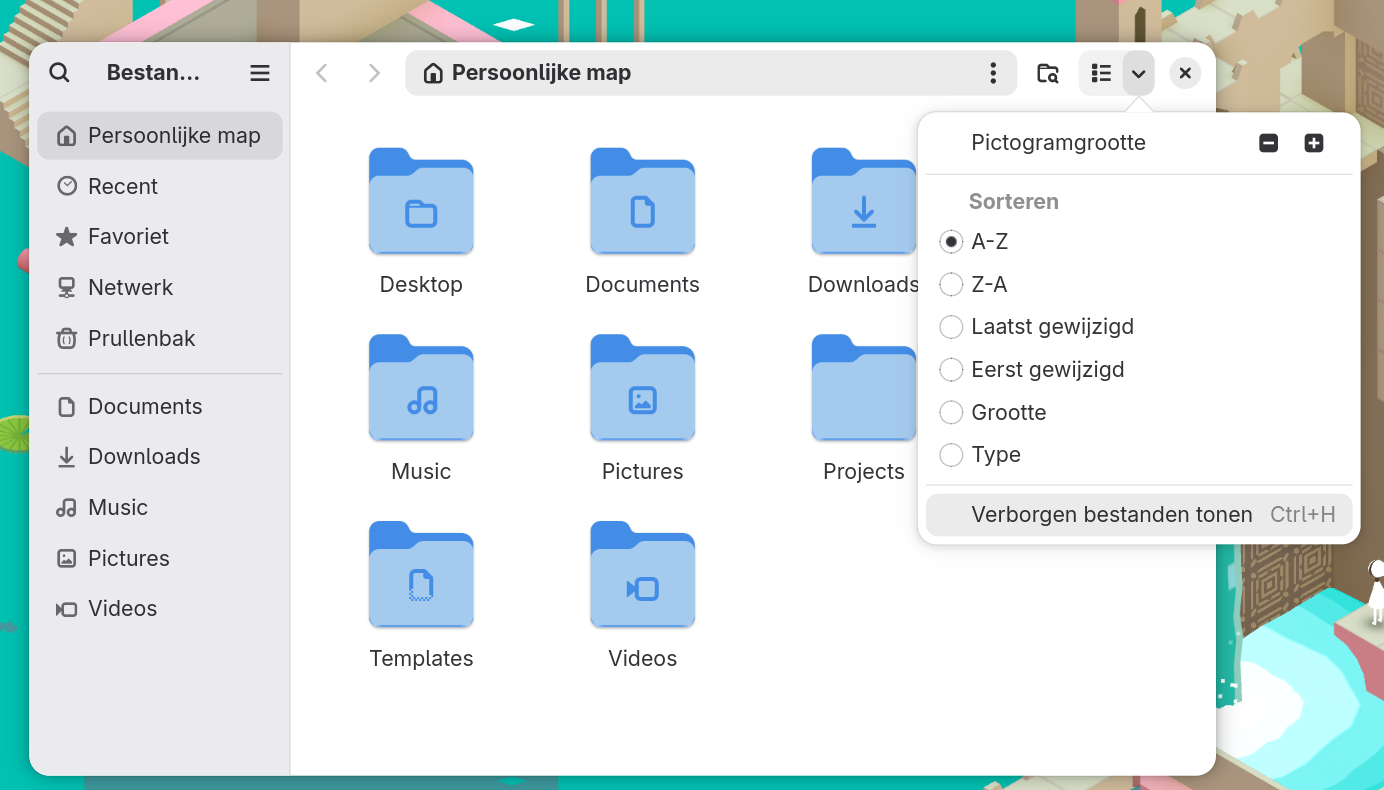Select Laatst gewijzigd sort option

pos(951,327)
